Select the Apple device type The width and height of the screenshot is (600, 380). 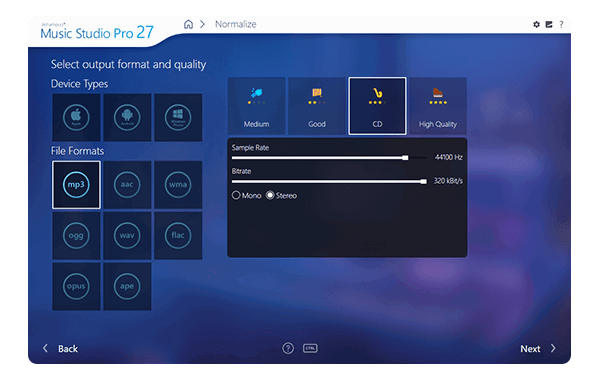[x=76, y=117]
